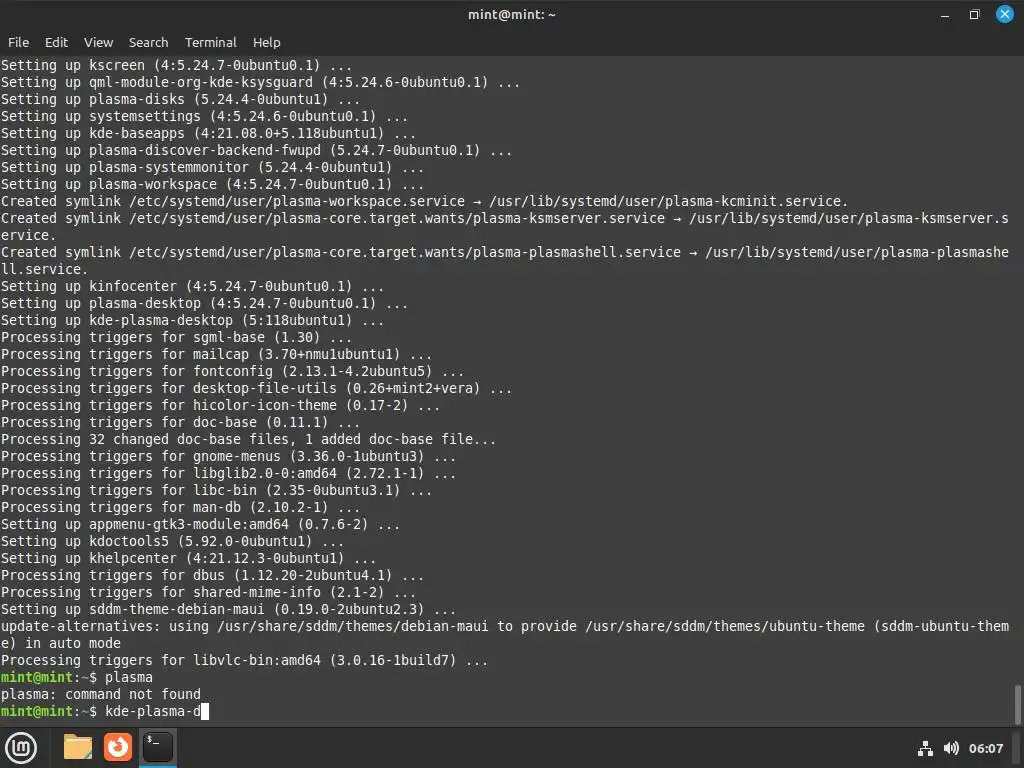
Task: Open the View menu
Action: pos(99,42)
